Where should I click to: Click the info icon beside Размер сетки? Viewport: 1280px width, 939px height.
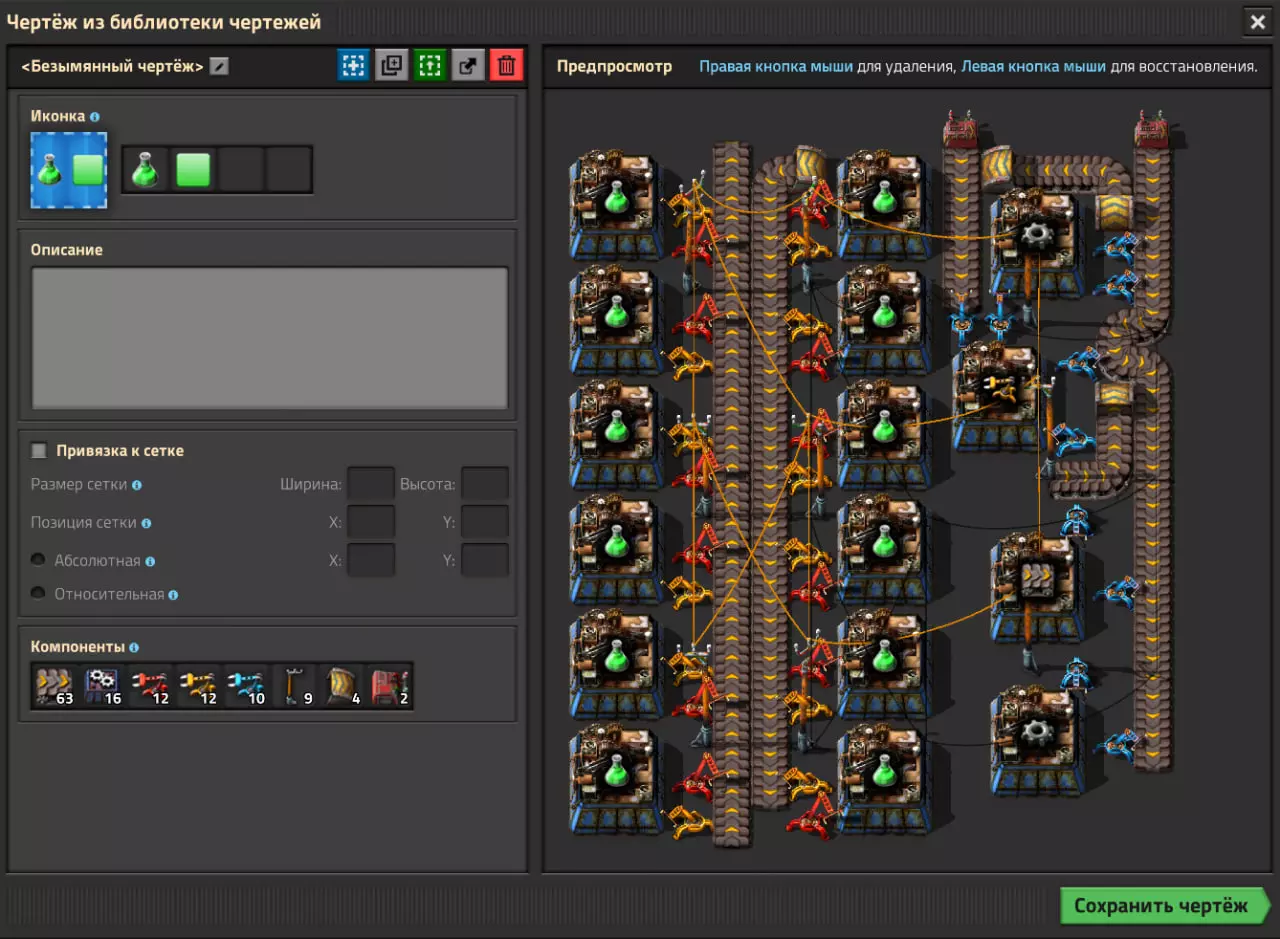tap(137, 485)
